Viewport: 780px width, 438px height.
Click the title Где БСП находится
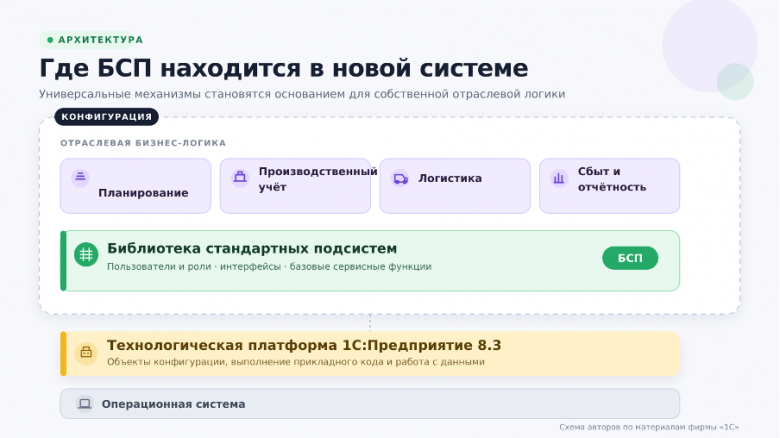pyautogui.click(x=284, y=68)
